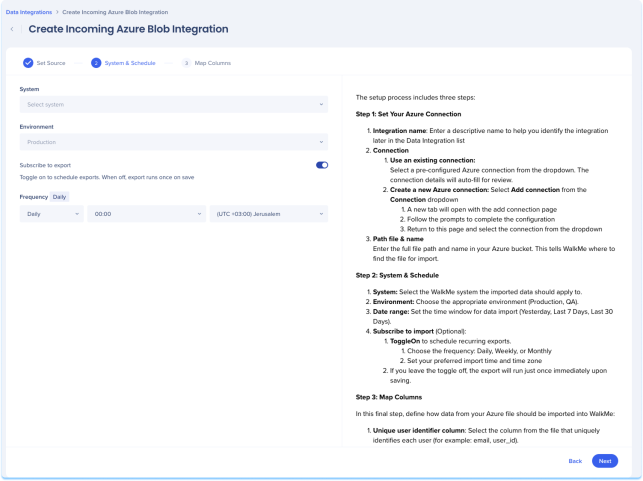Image resolution: width=643 pixels, height=481 pixels.
Task: Open the Data Integrations breadcrumb link
Action: coord(27,10)
